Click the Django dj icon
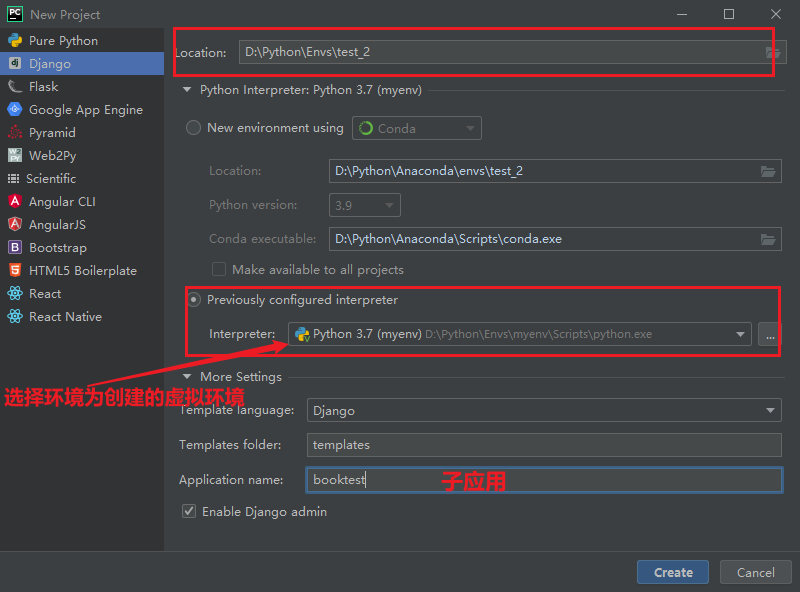 [x=15, y=63]
